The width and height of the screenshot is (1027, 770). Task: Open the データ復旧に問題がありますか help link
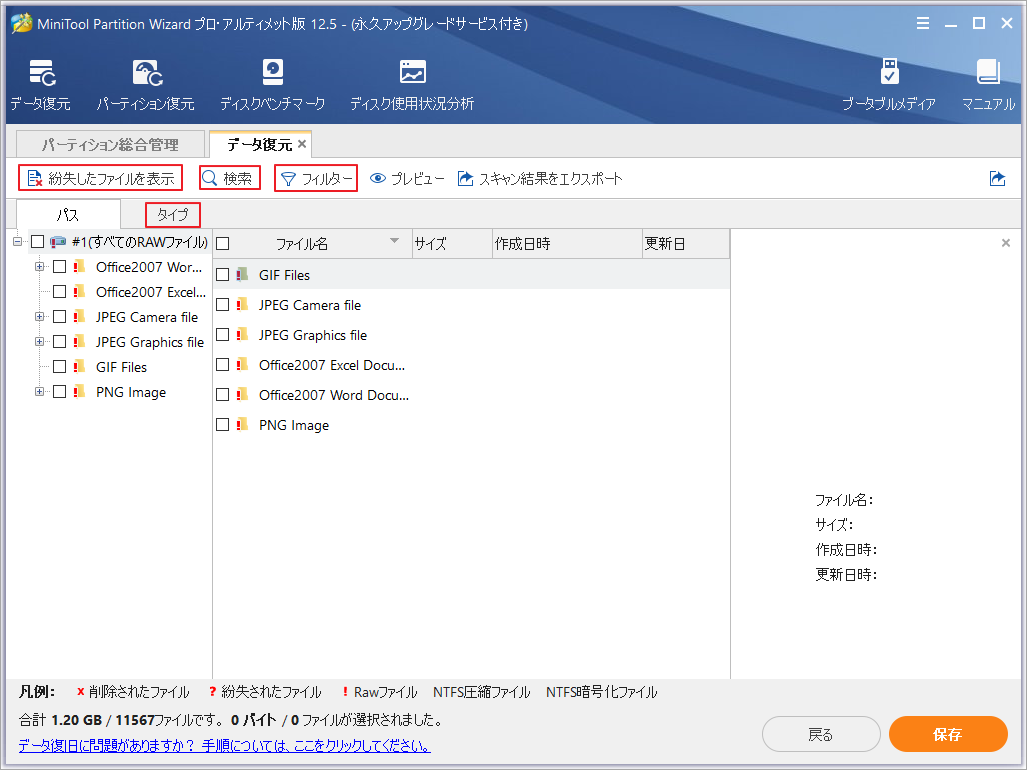tap(225, 746)
